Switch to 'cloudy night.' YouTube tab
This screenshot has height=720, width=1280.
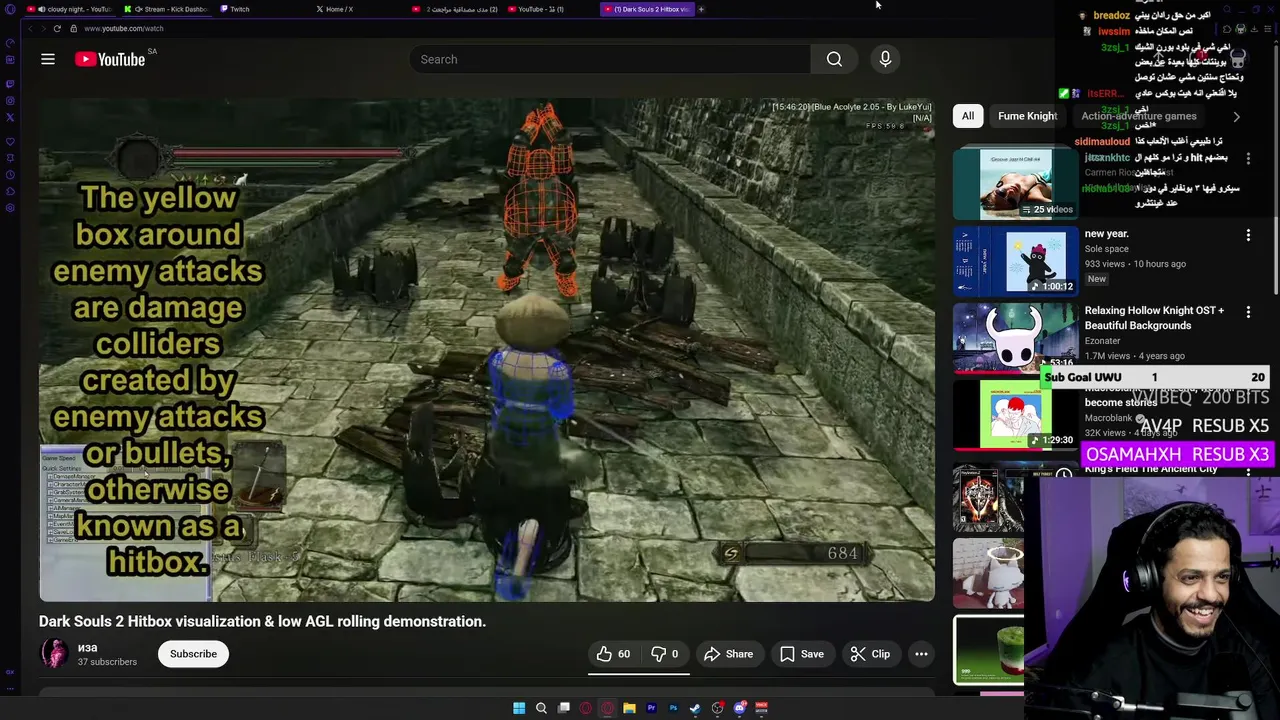pos(68,9)
